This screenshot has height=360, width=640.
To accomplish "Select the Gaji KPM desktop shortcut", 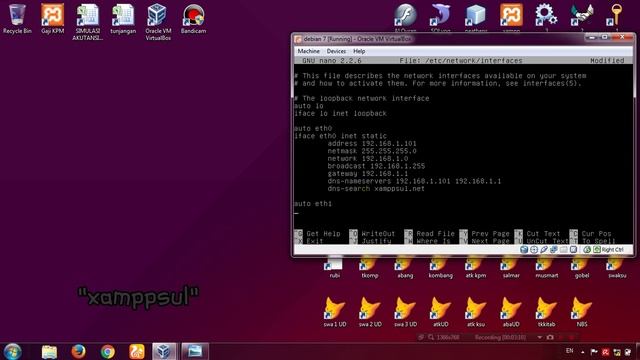I will click(x=53, y=19).
